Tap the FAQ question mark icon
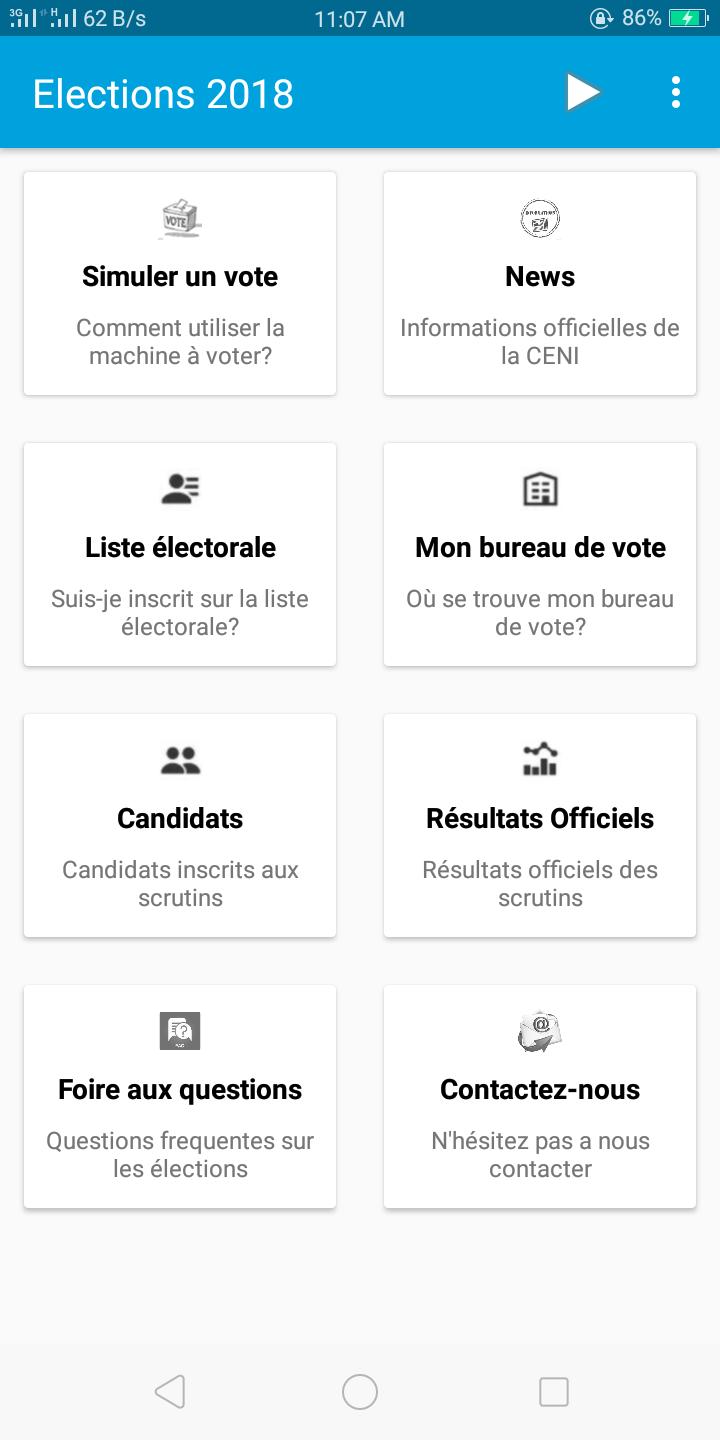 click(180, 1031)
